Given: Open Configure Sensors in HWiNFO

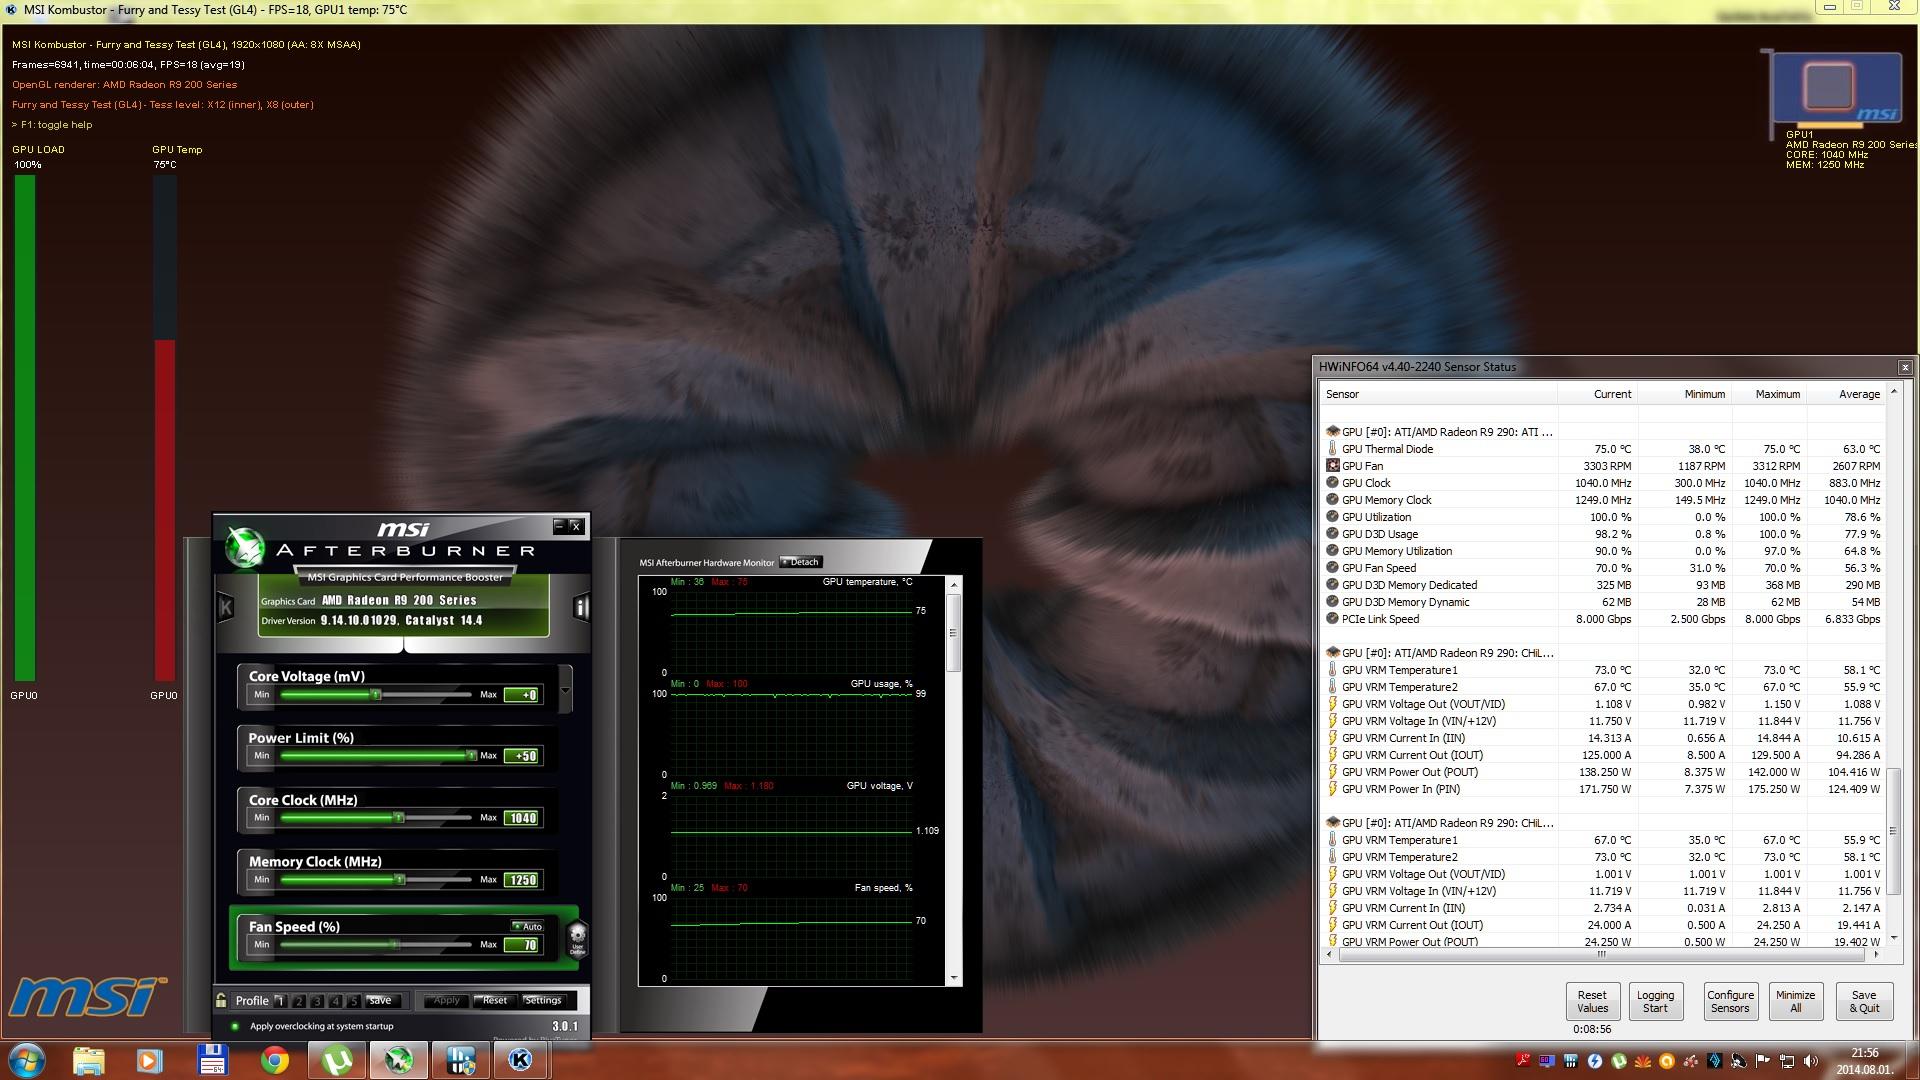Looking at the screenshot, I should 1730,1001.
